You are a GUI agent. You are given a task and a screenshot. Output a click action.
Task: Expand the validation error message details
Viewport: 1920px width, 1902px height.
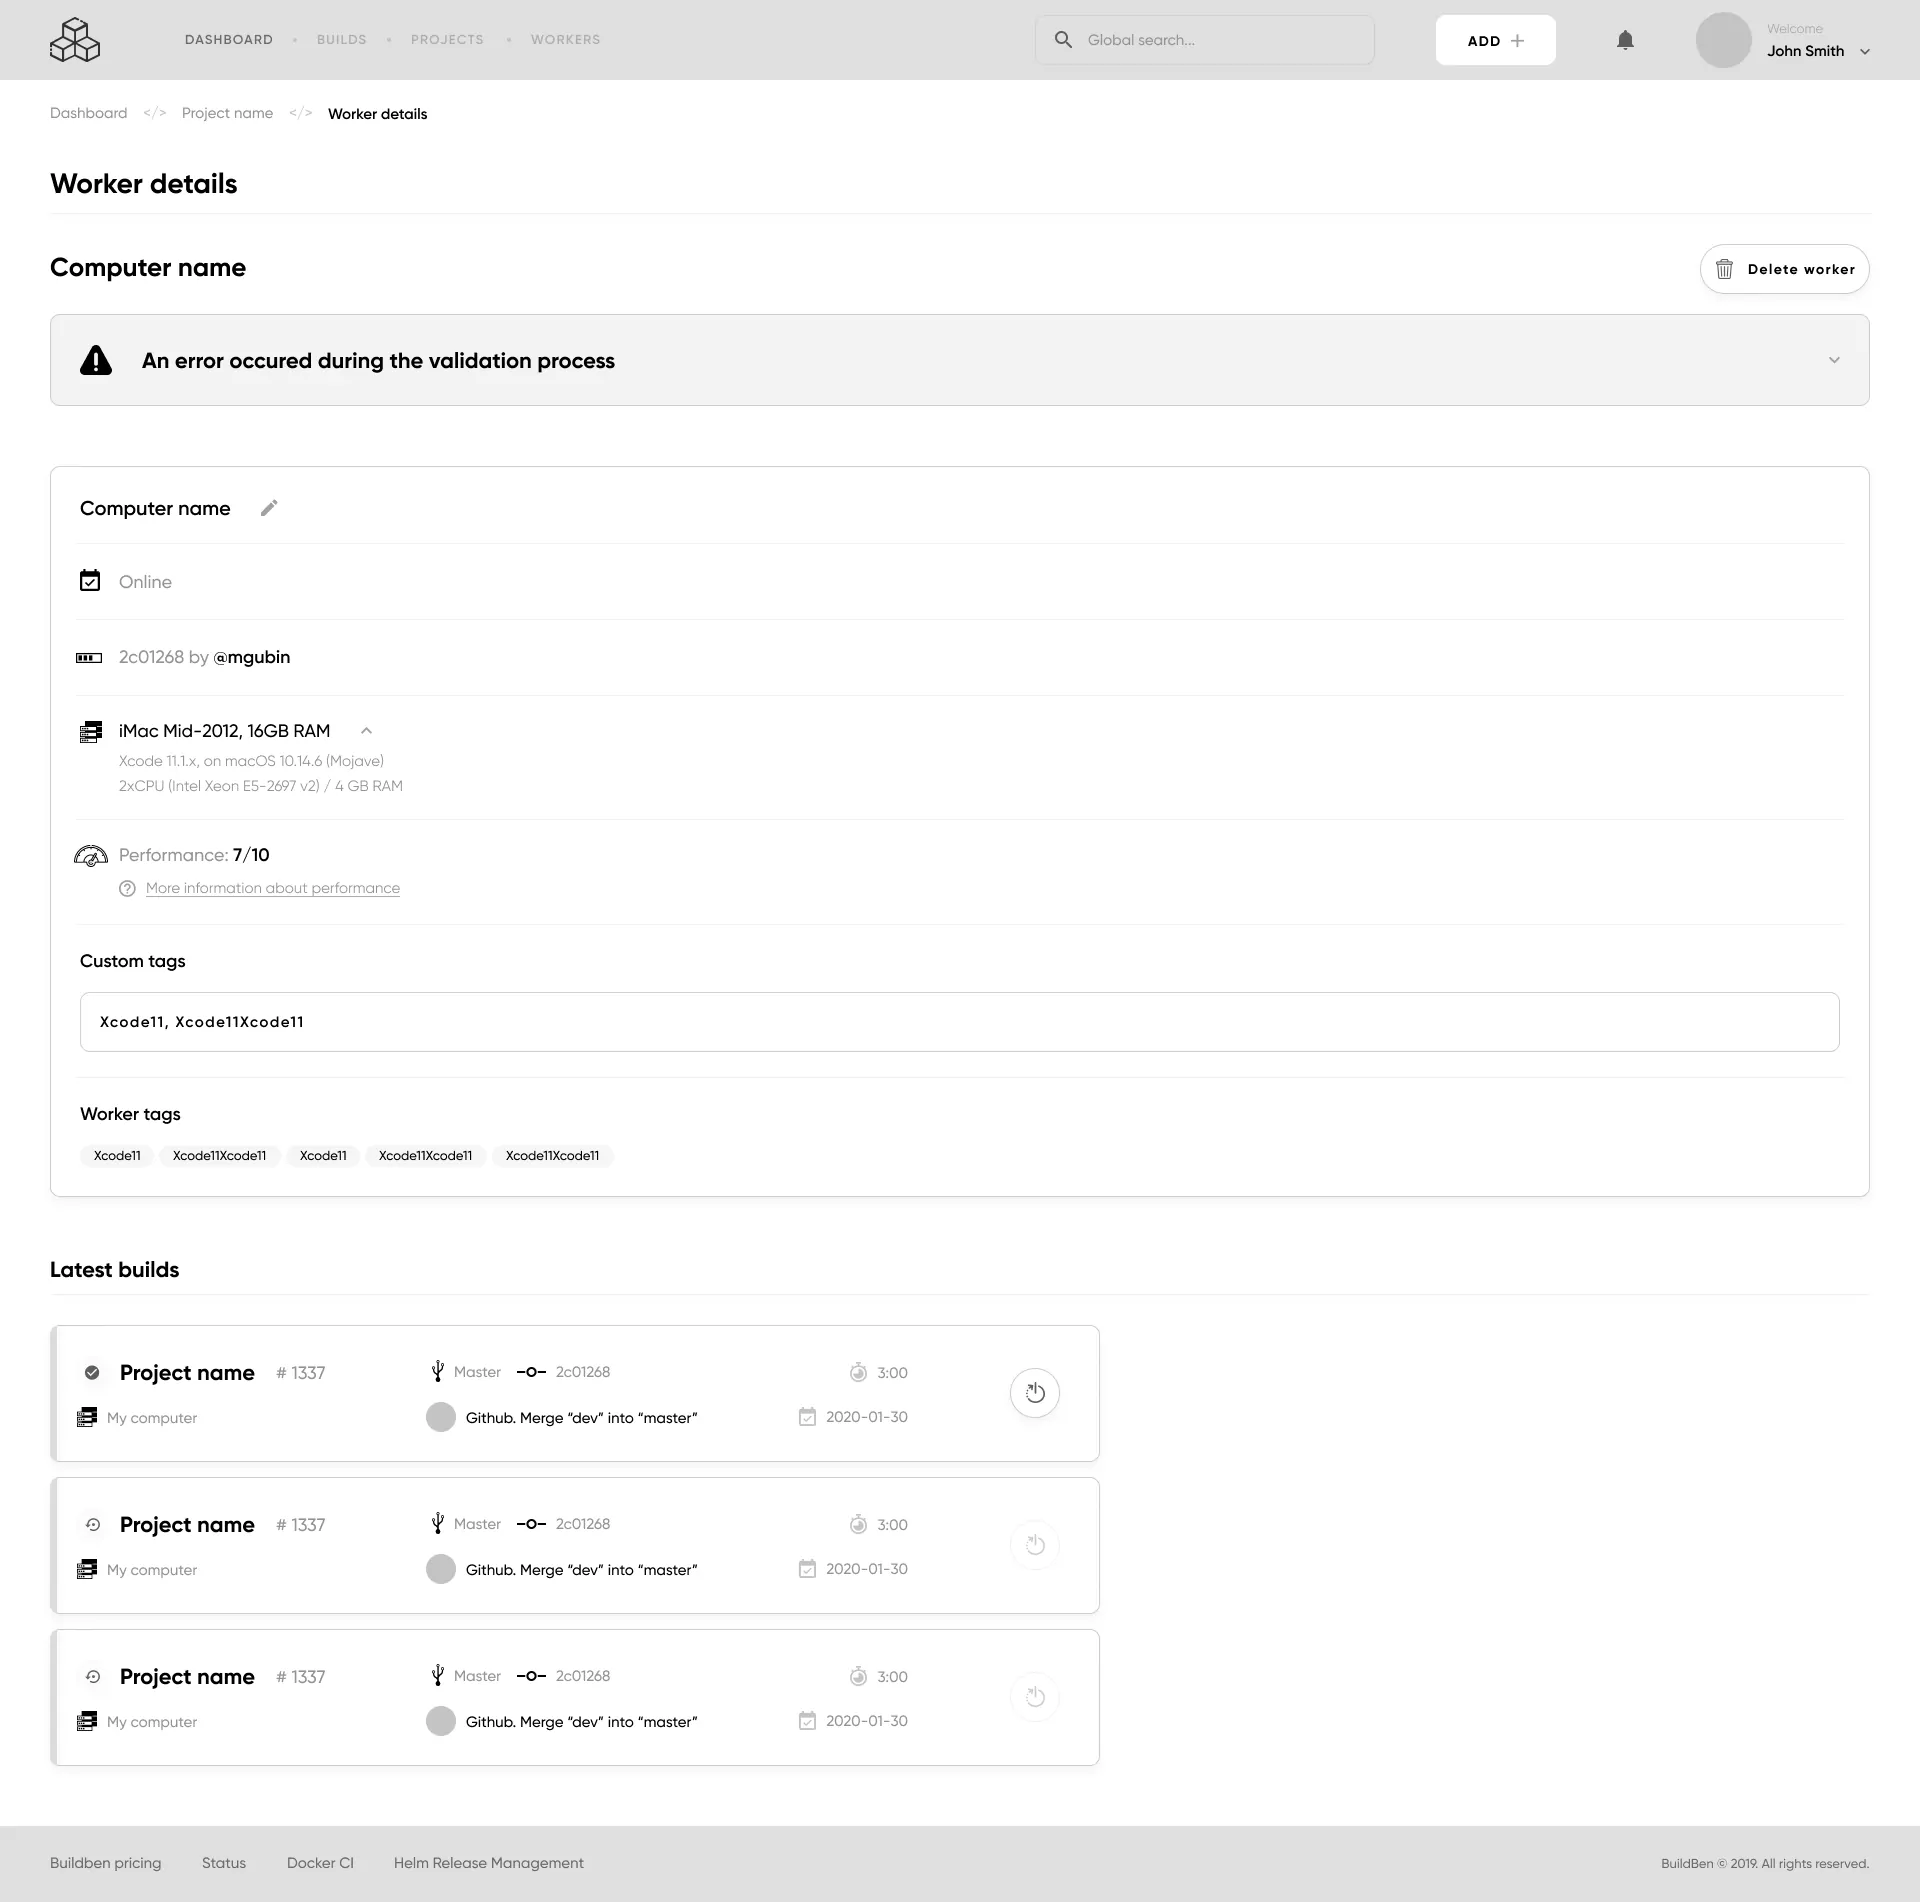pyautogui.click(x=1834, y=360)
